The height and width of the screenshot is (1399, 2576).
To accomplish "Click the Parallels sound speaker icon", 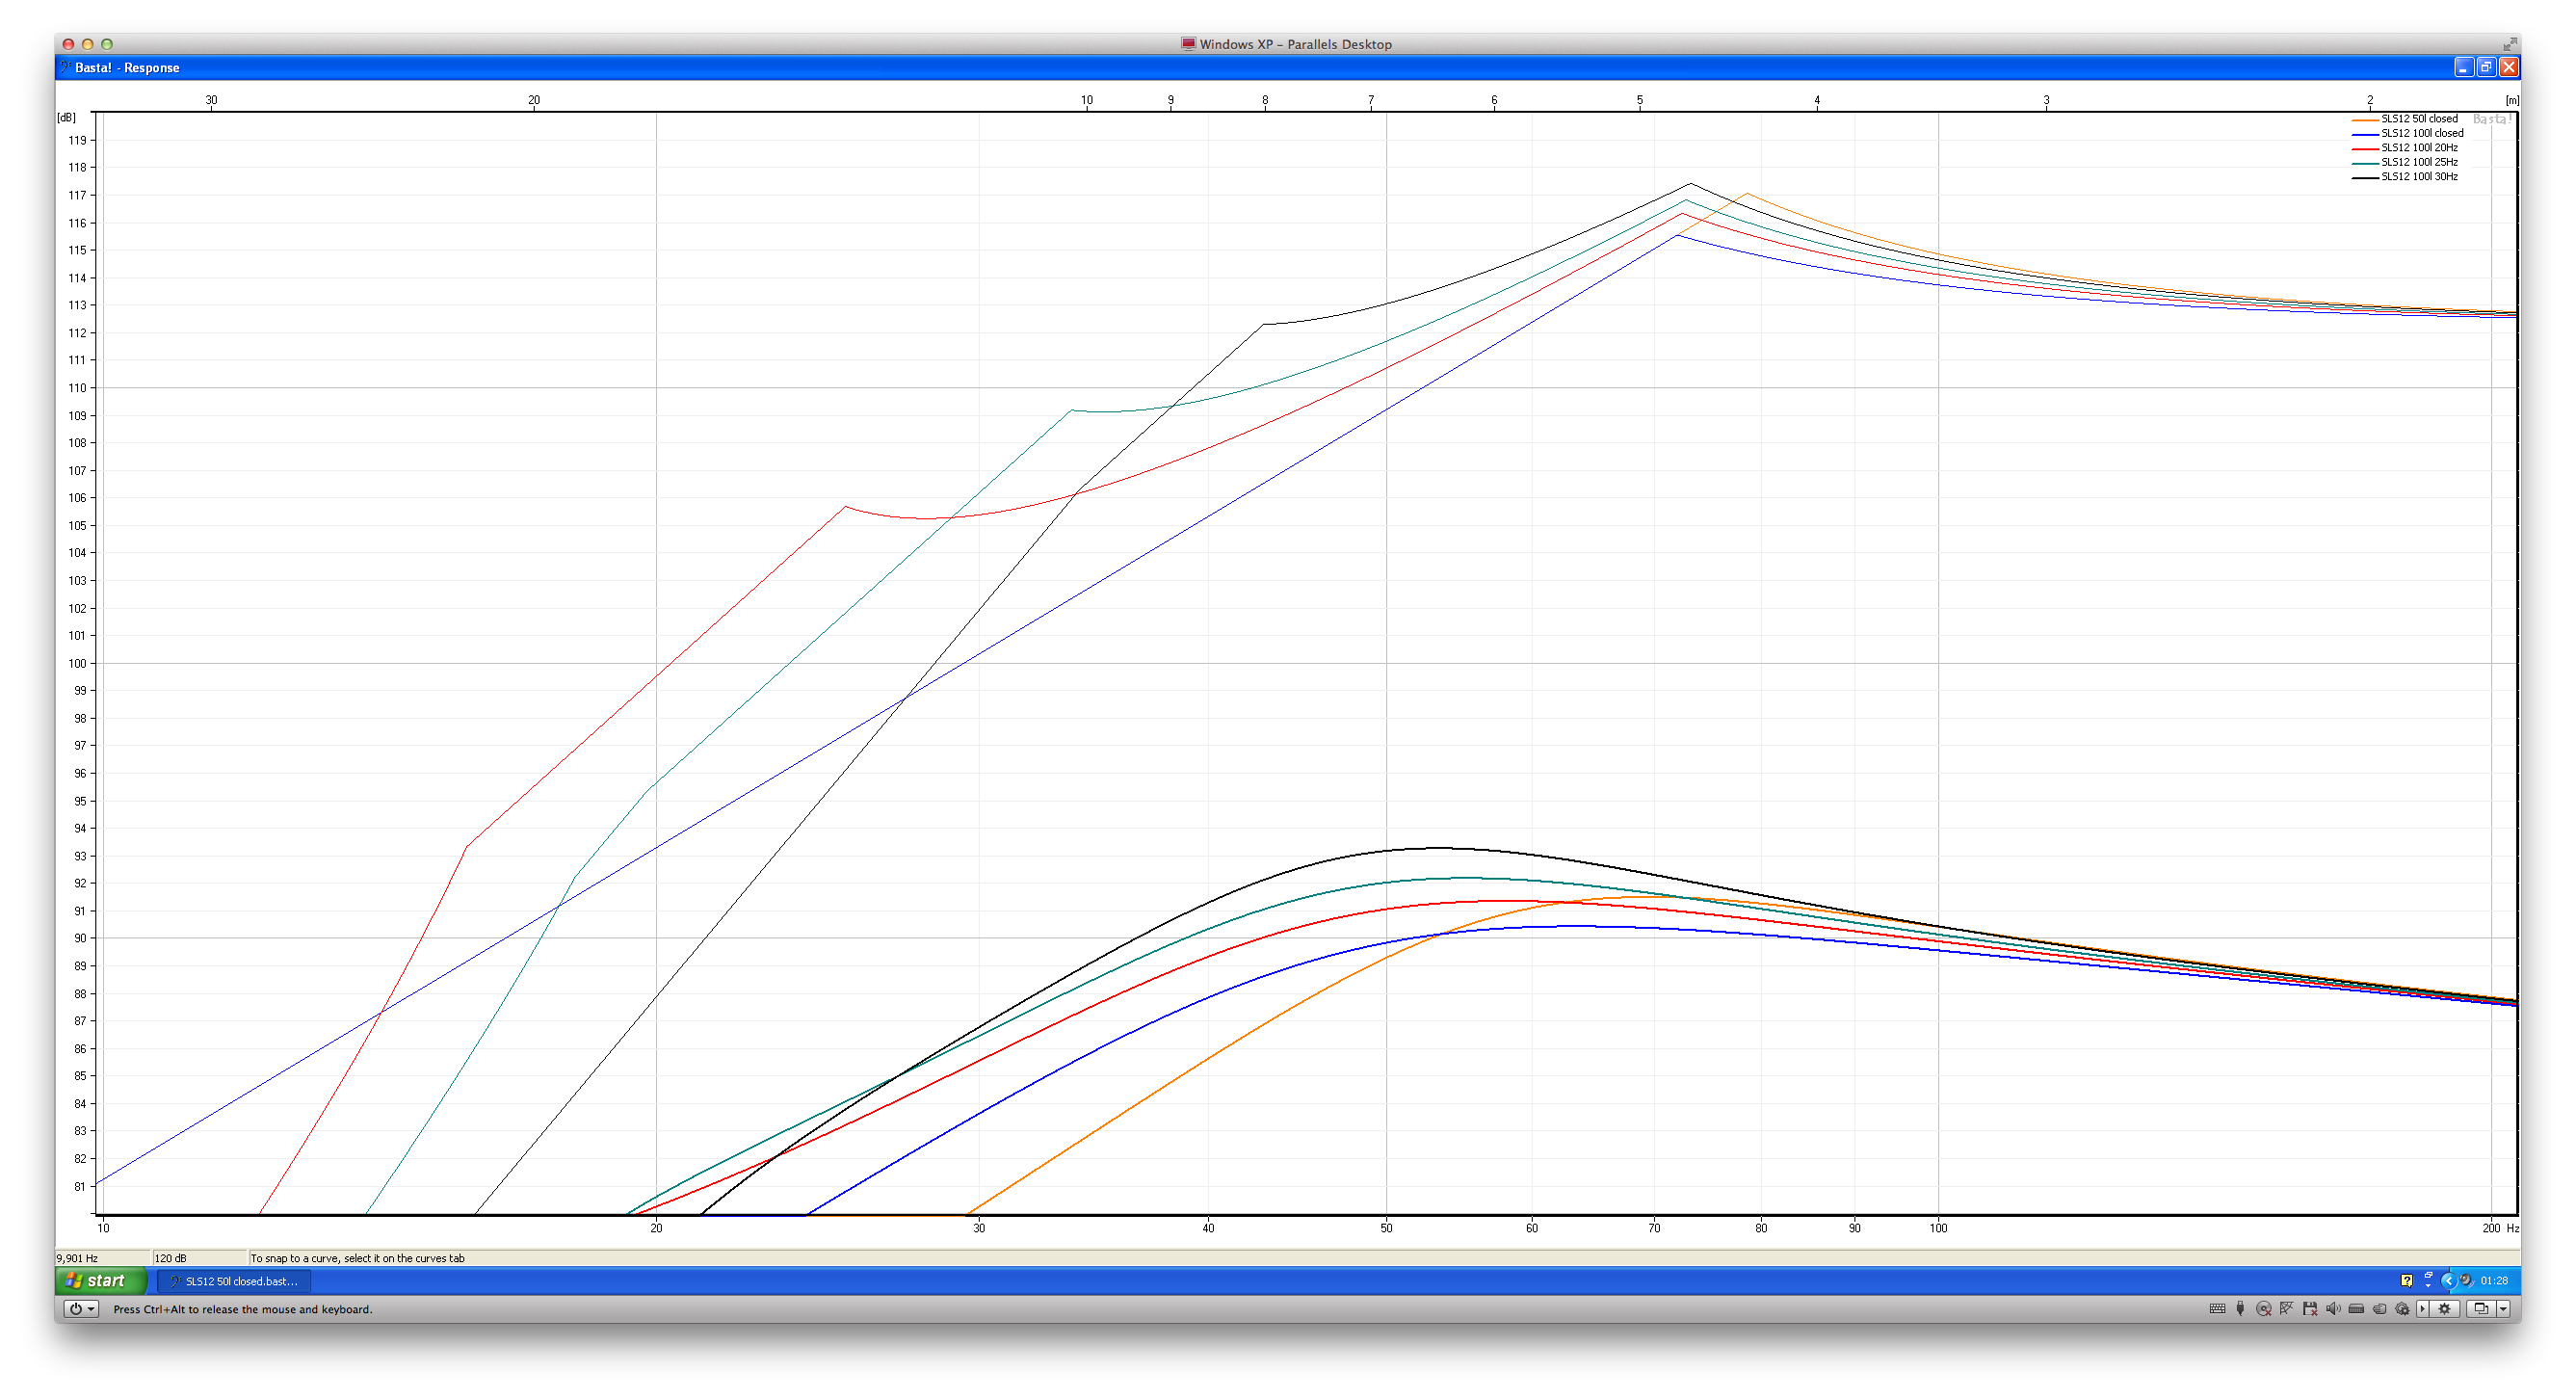I will (x=2333, y=1308).
